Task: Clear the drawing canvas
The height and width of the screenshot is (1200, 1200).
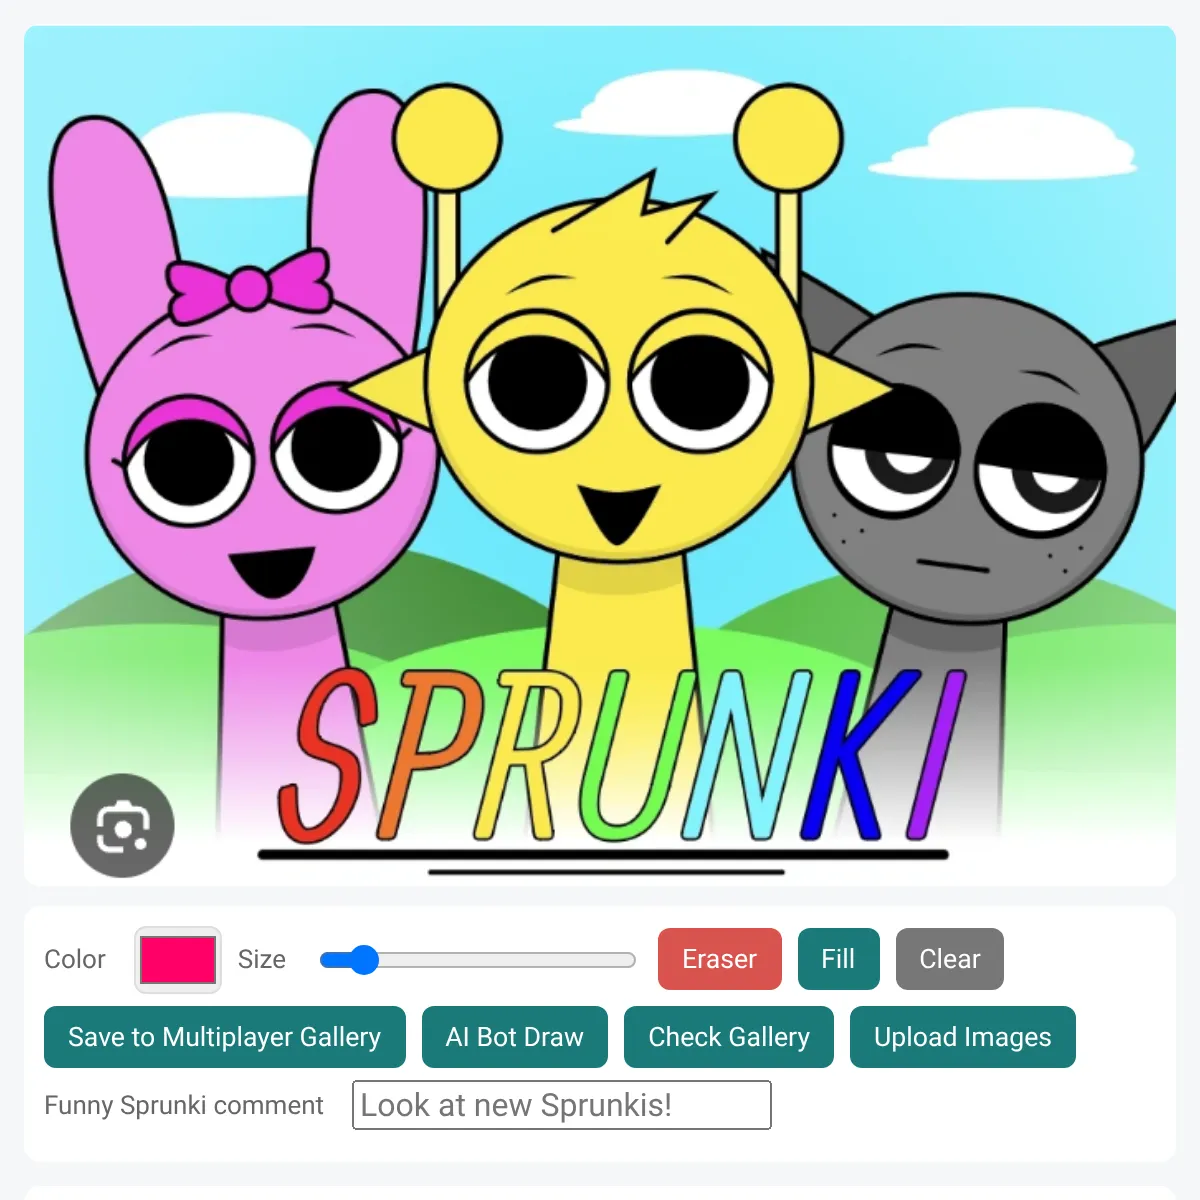Action: click(x=949, y=959)
